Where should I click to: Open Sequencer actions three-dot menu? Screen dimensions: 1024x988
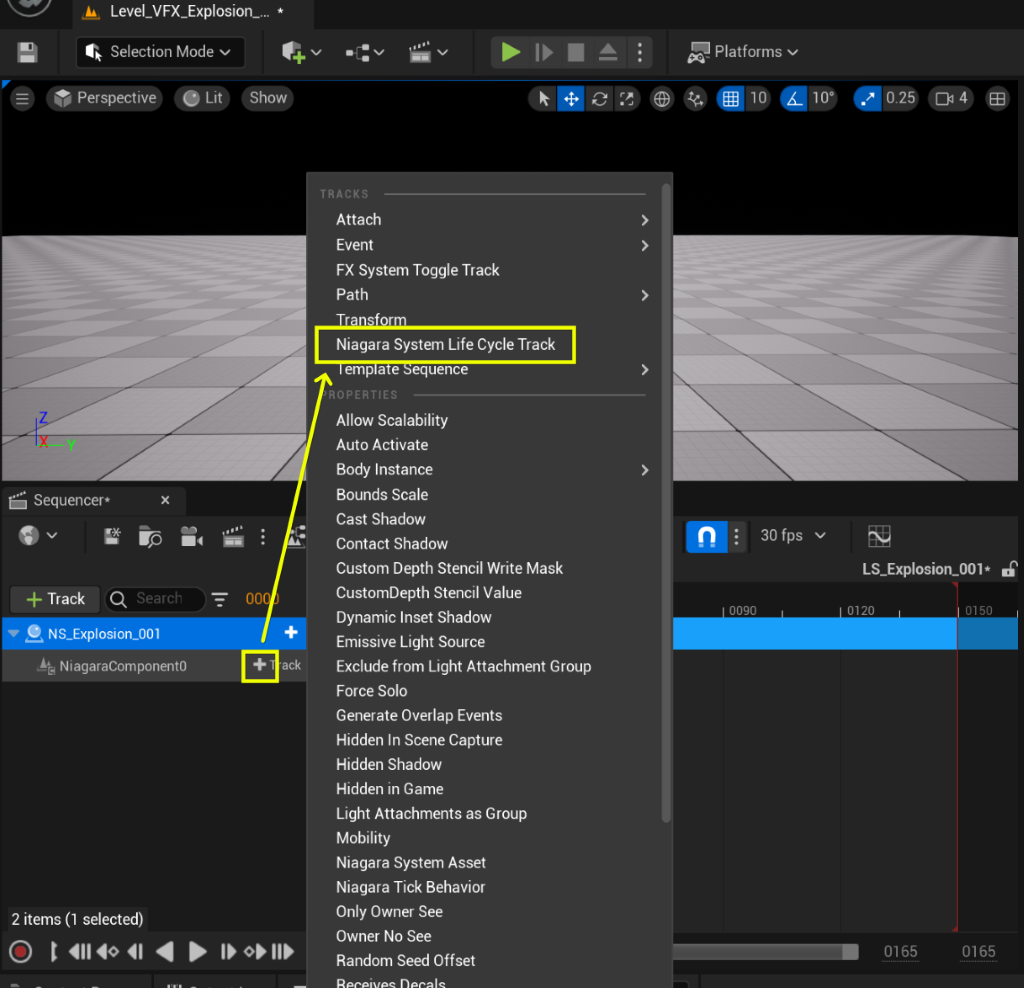point(263,537)
